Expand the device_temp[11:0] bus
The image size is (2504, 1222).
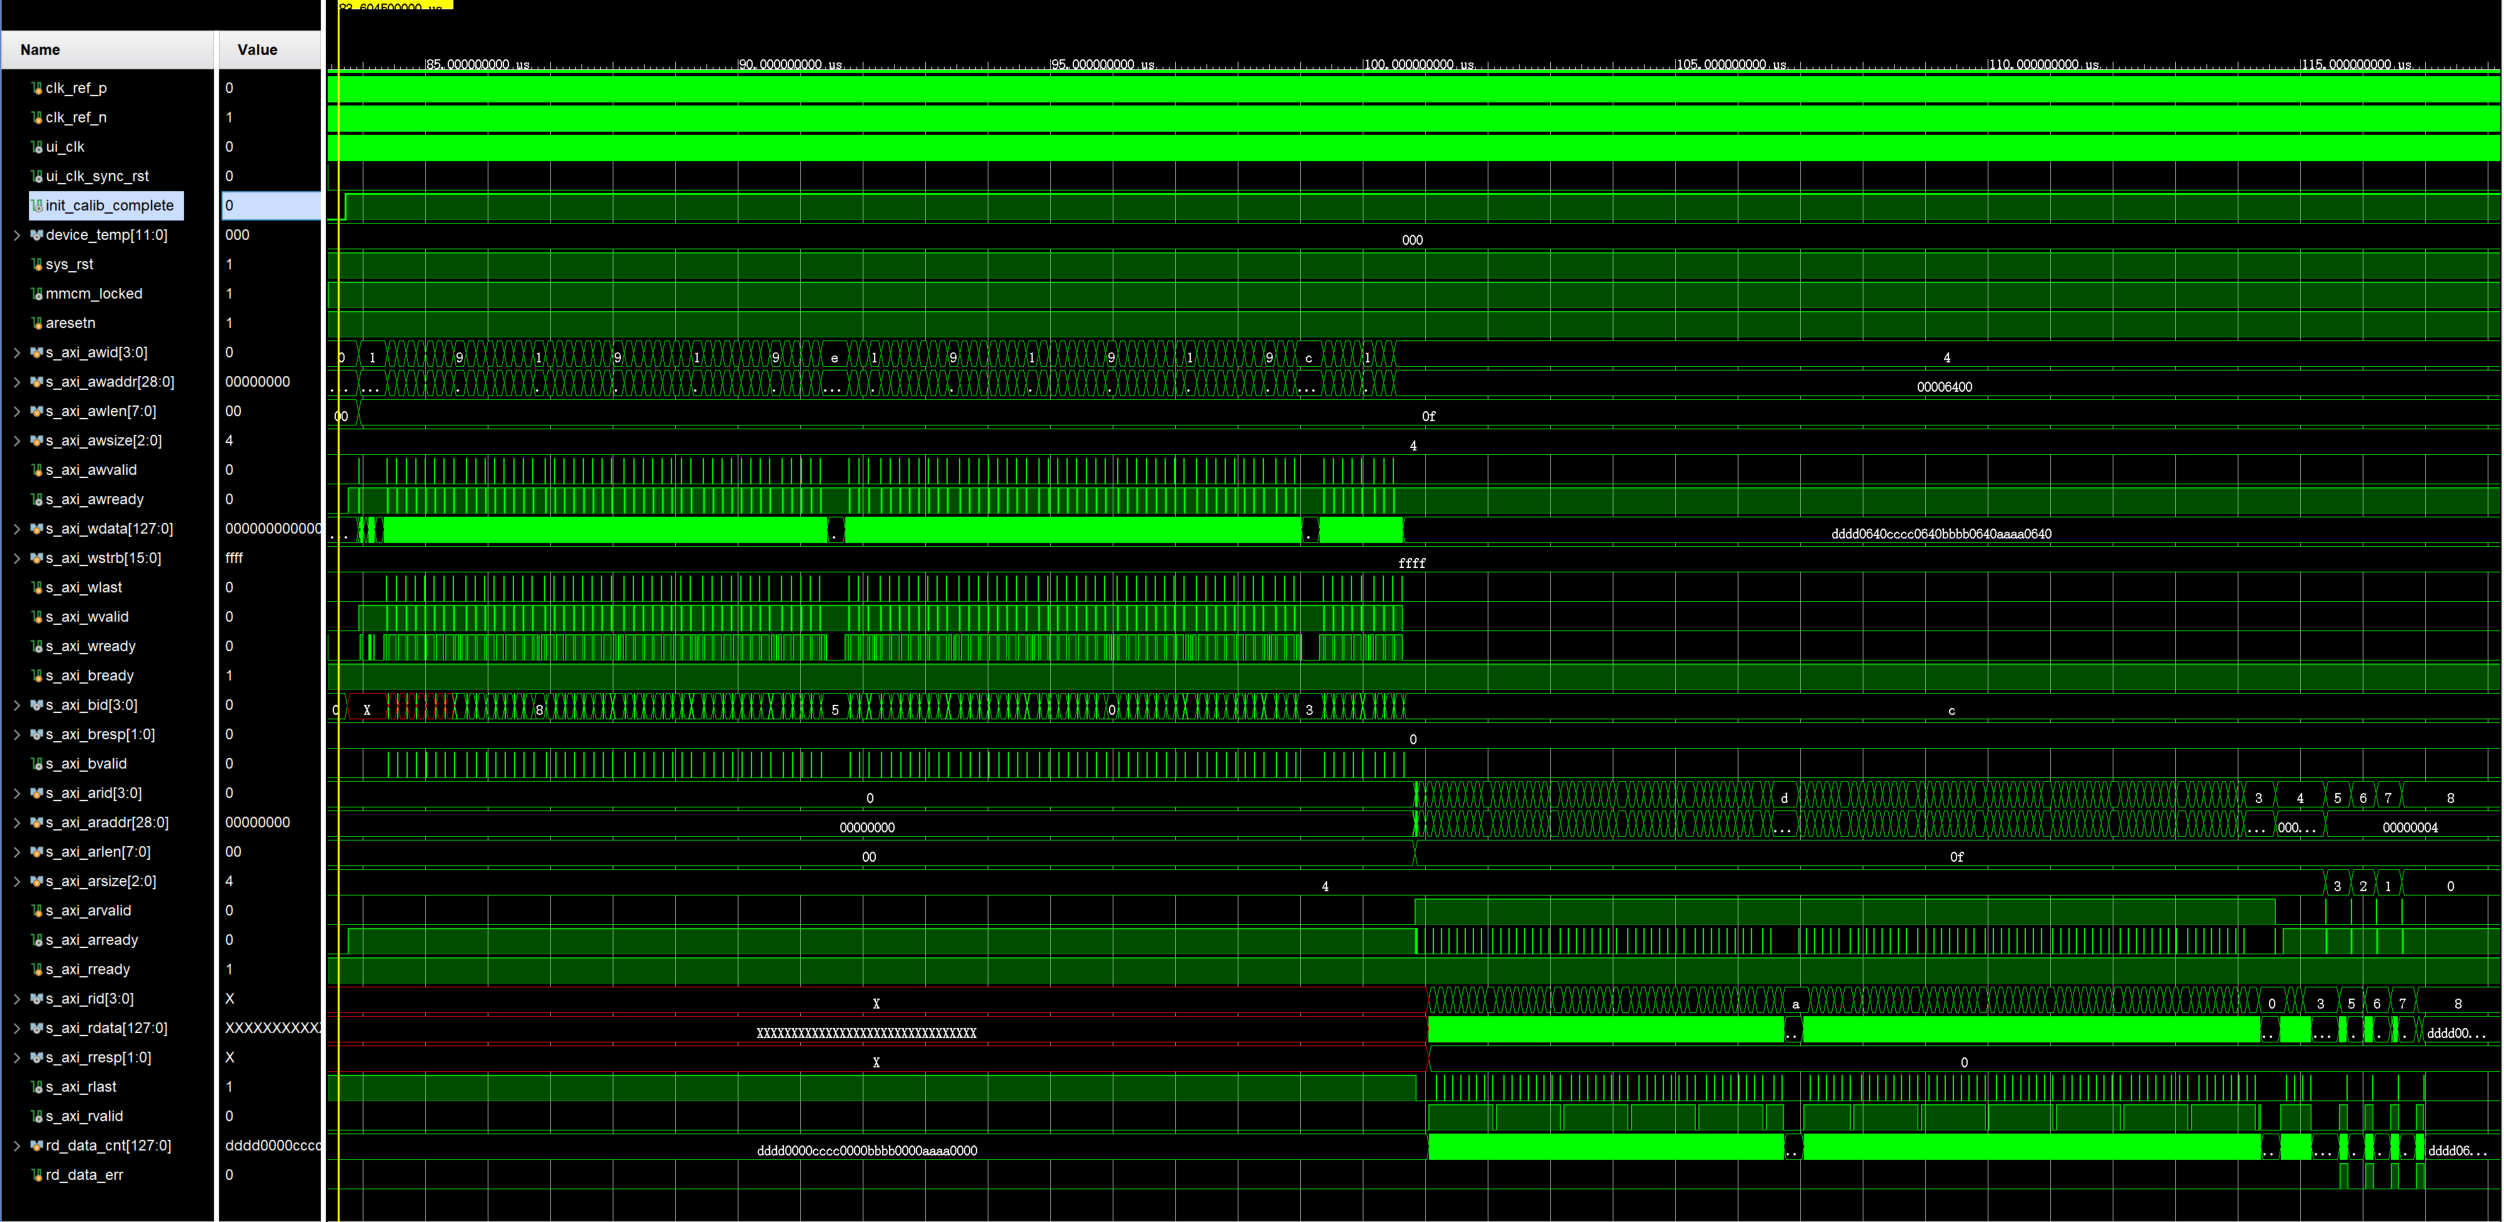(x=16, y=235)
